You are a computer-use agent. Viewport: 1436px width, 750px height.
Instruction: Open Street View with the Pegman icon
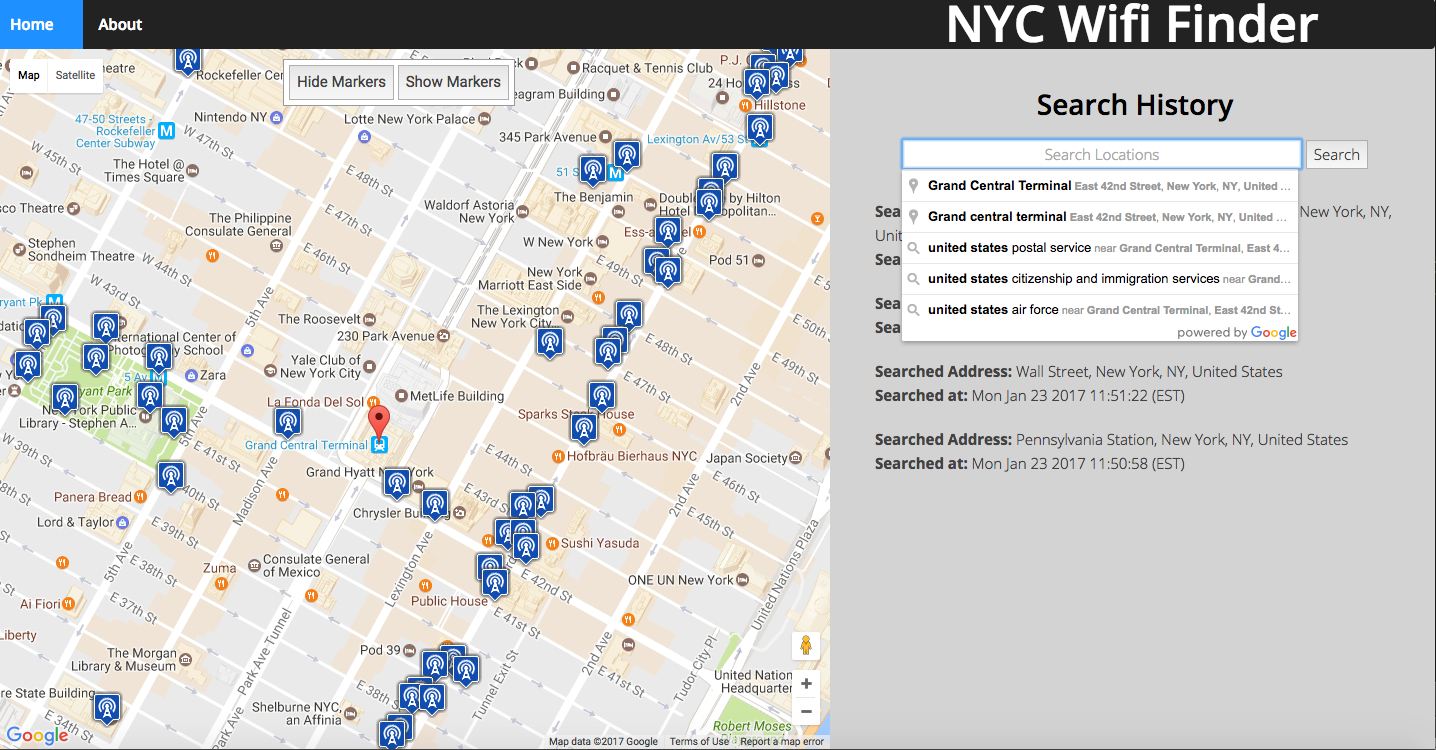point(805,646)
